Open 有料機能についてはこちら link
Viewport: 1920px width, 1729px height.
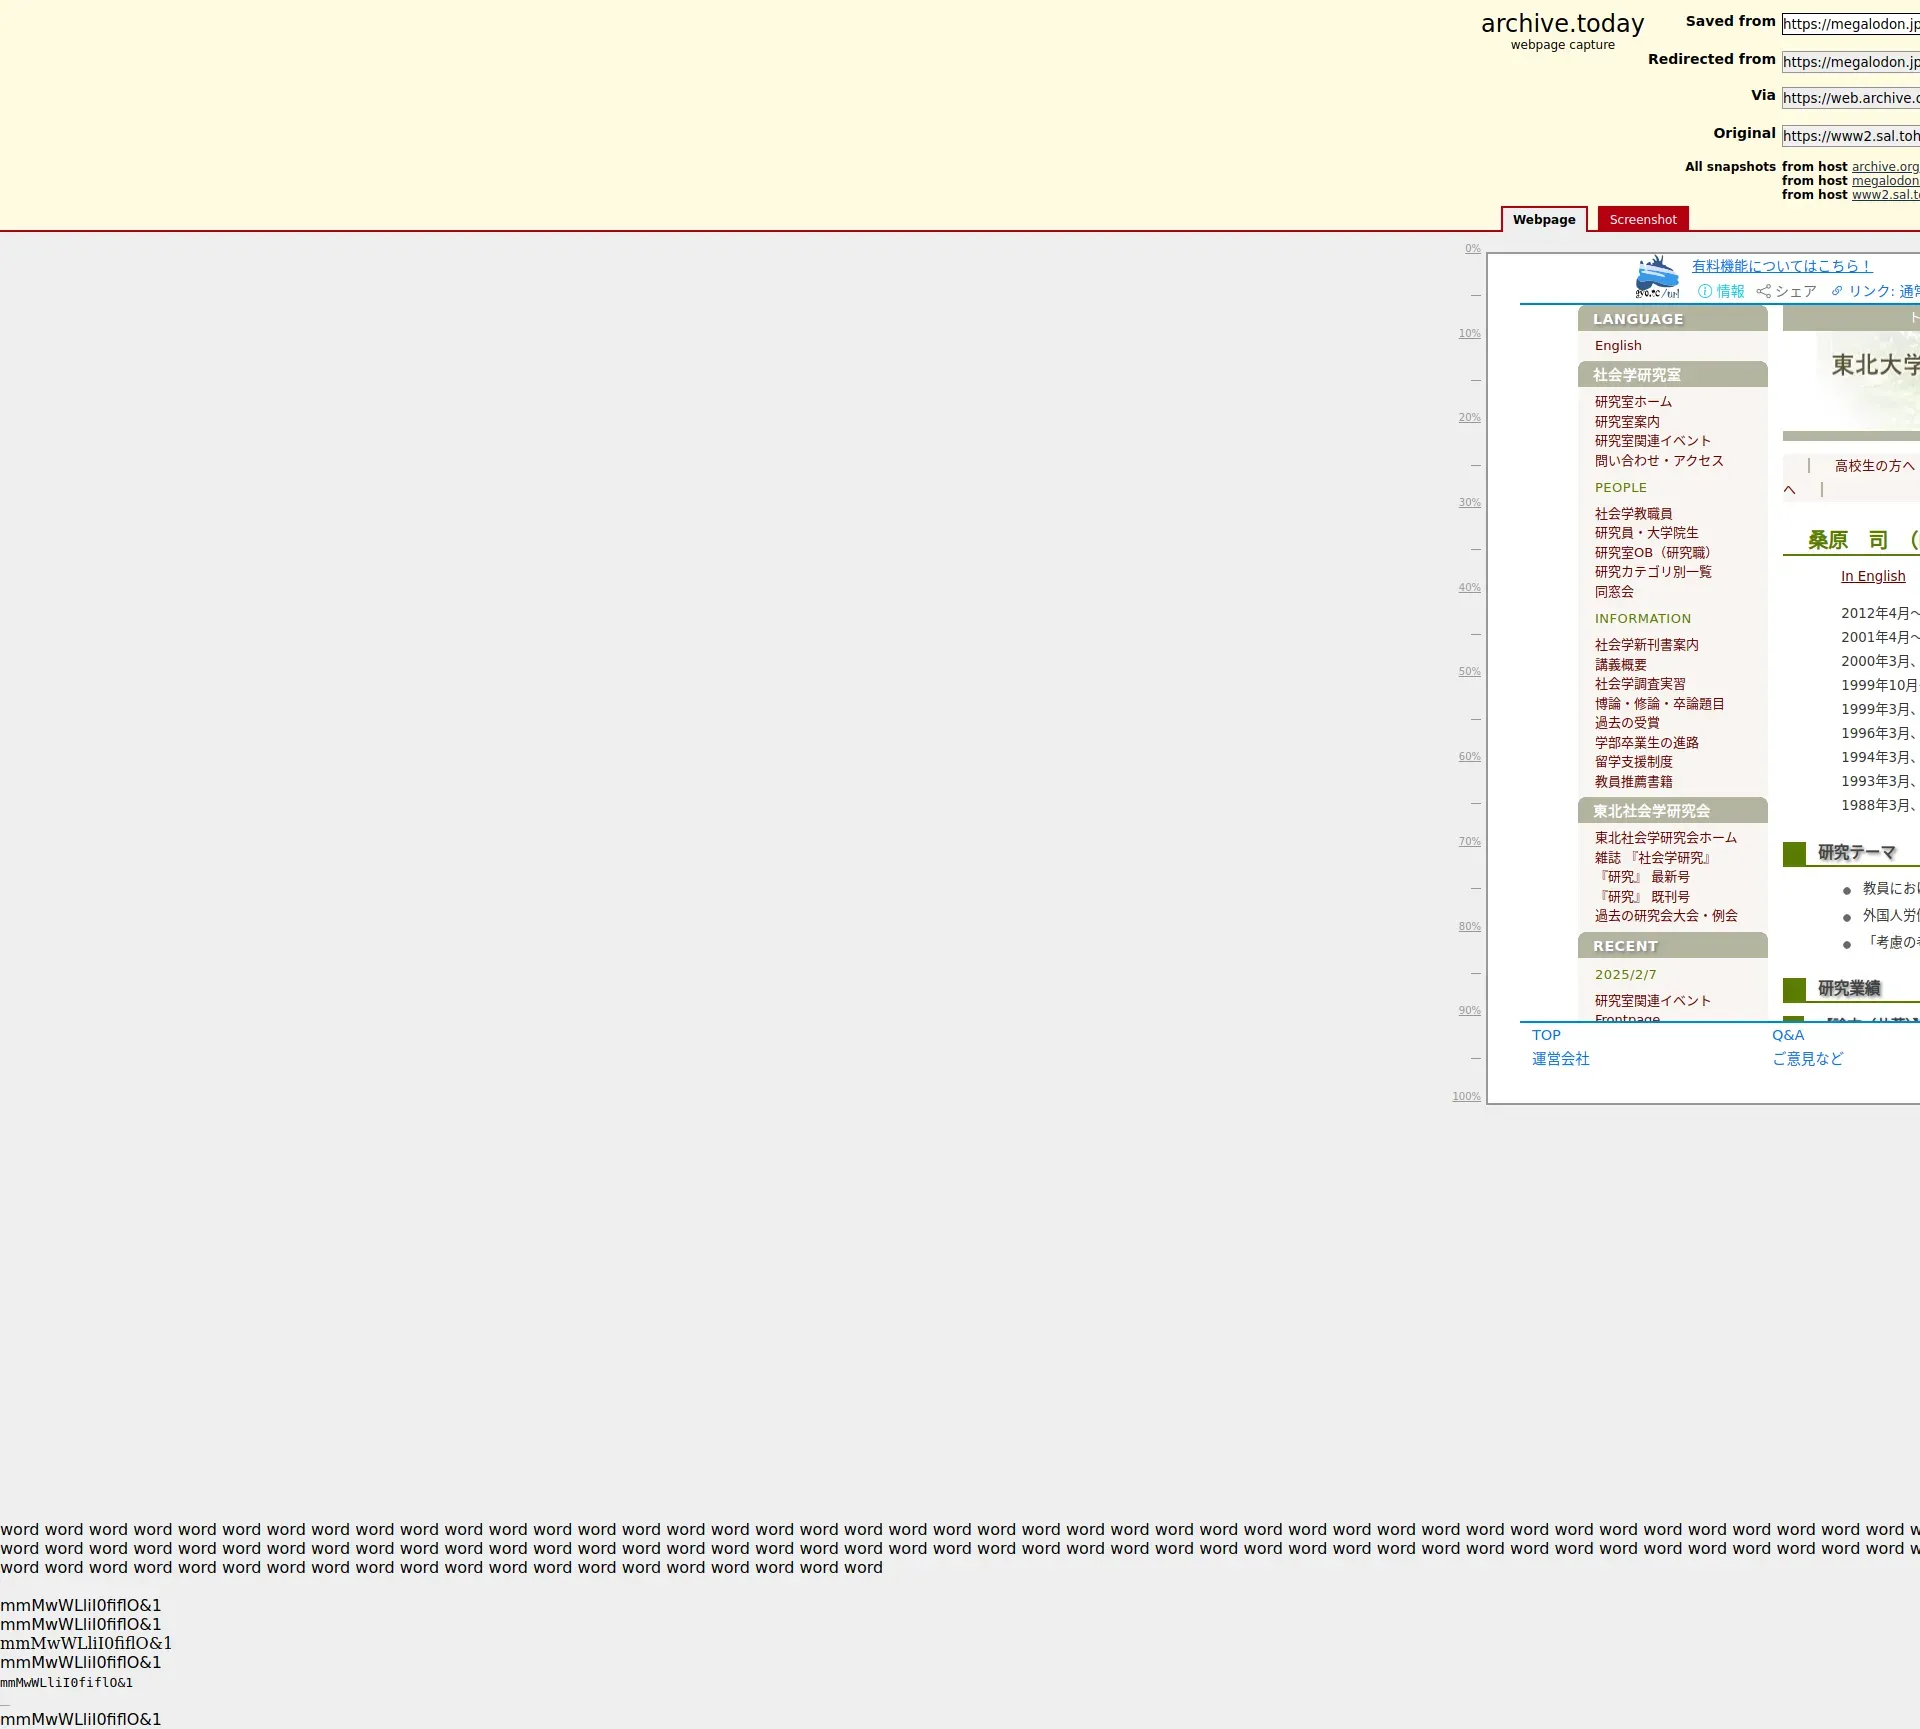[1781, 266]
